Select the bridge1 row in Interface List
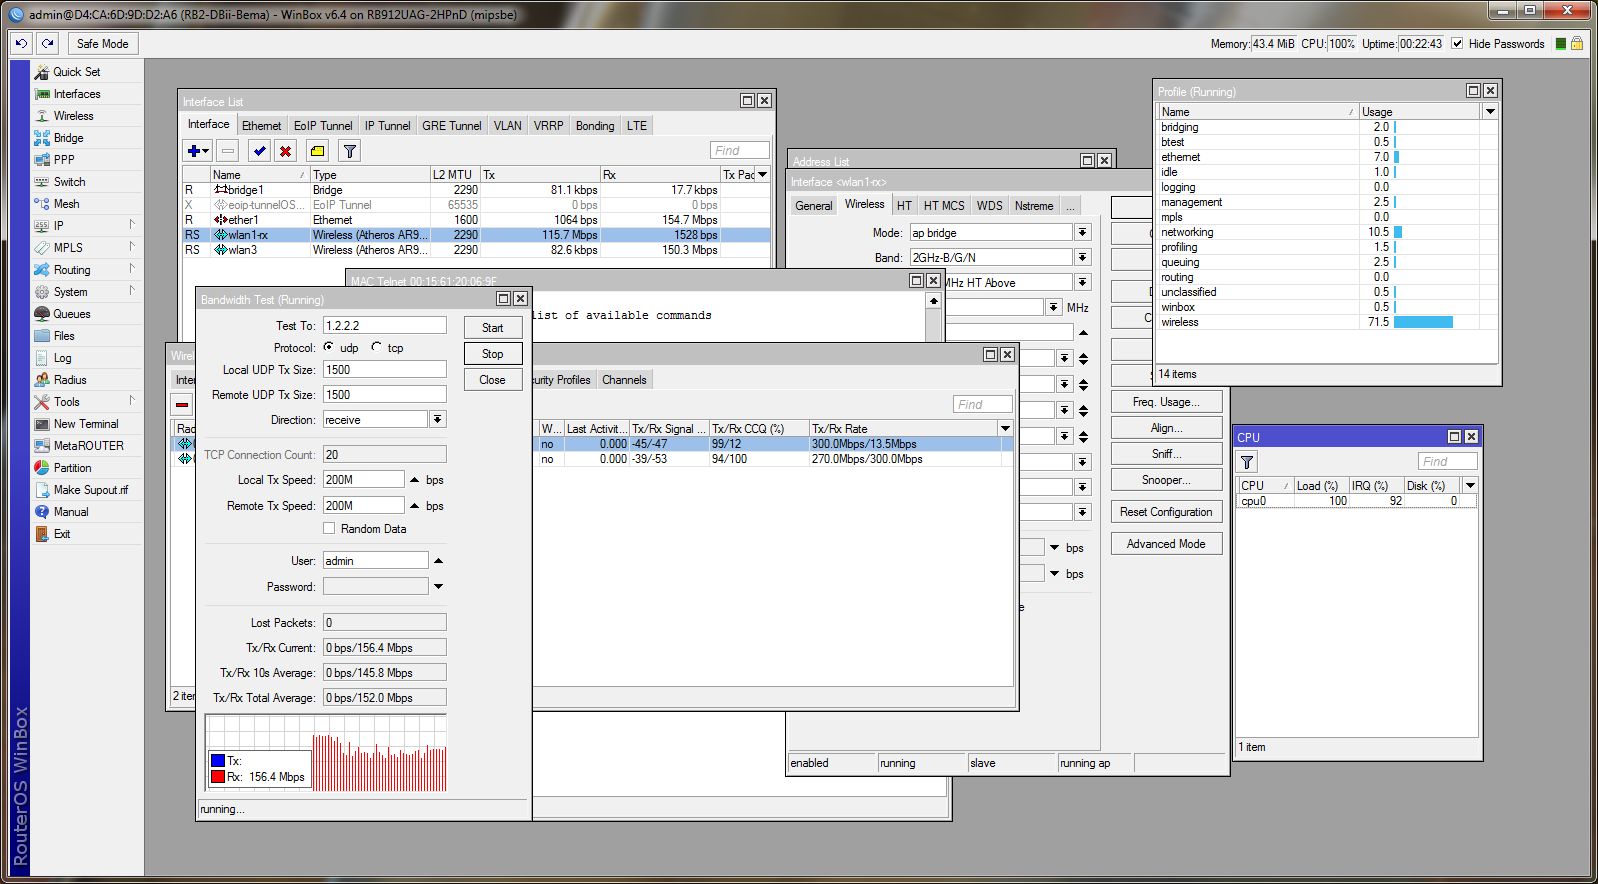 (x=475, y=190)
